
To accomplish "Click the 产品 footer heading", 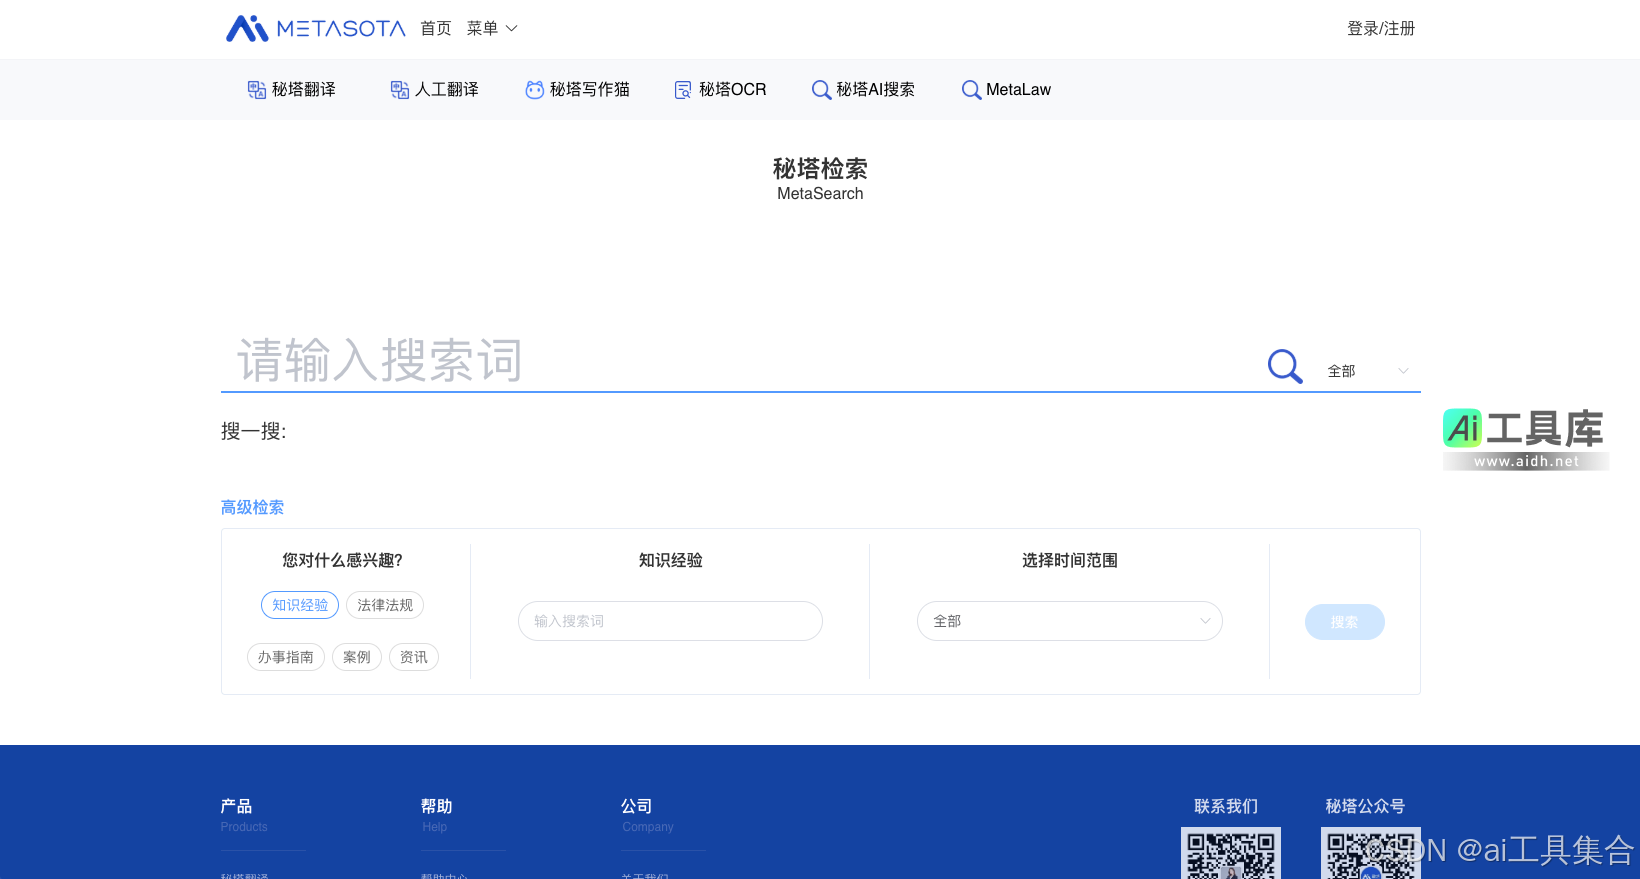I will 236,806.
